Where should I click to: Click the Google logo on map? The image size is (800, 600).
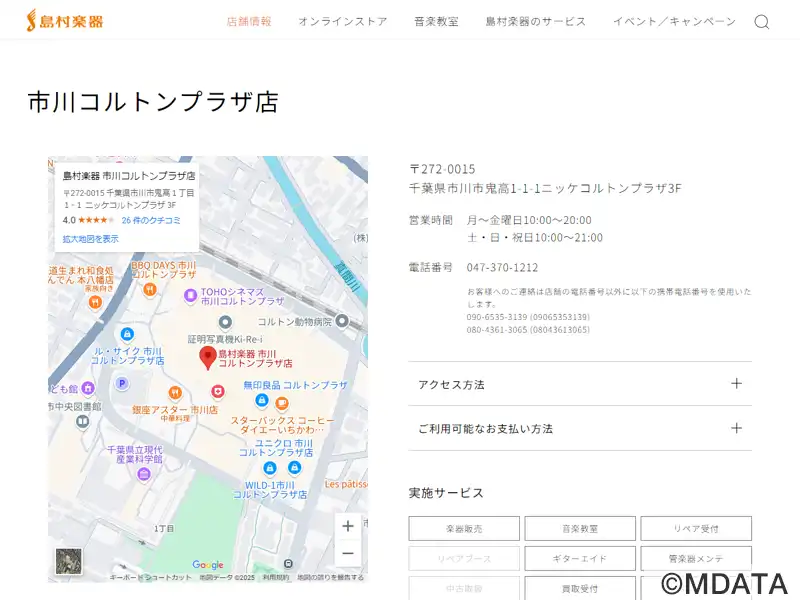[x=208, y=564]
